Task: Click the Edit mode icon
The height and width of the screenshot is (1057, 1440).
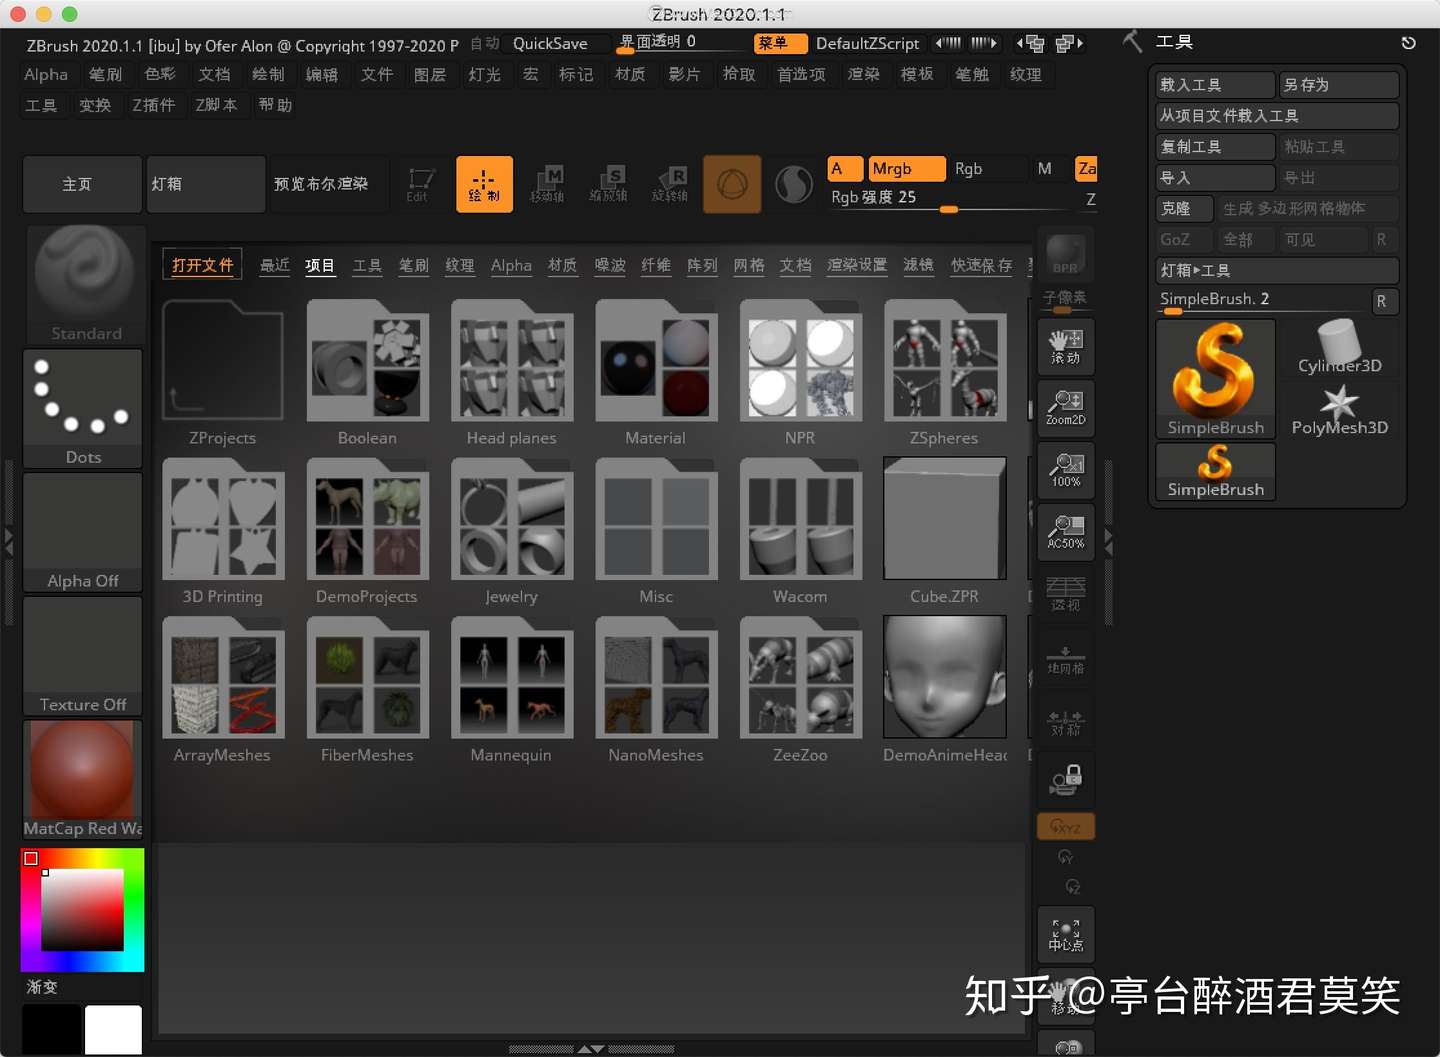Action: coord(421,184)
